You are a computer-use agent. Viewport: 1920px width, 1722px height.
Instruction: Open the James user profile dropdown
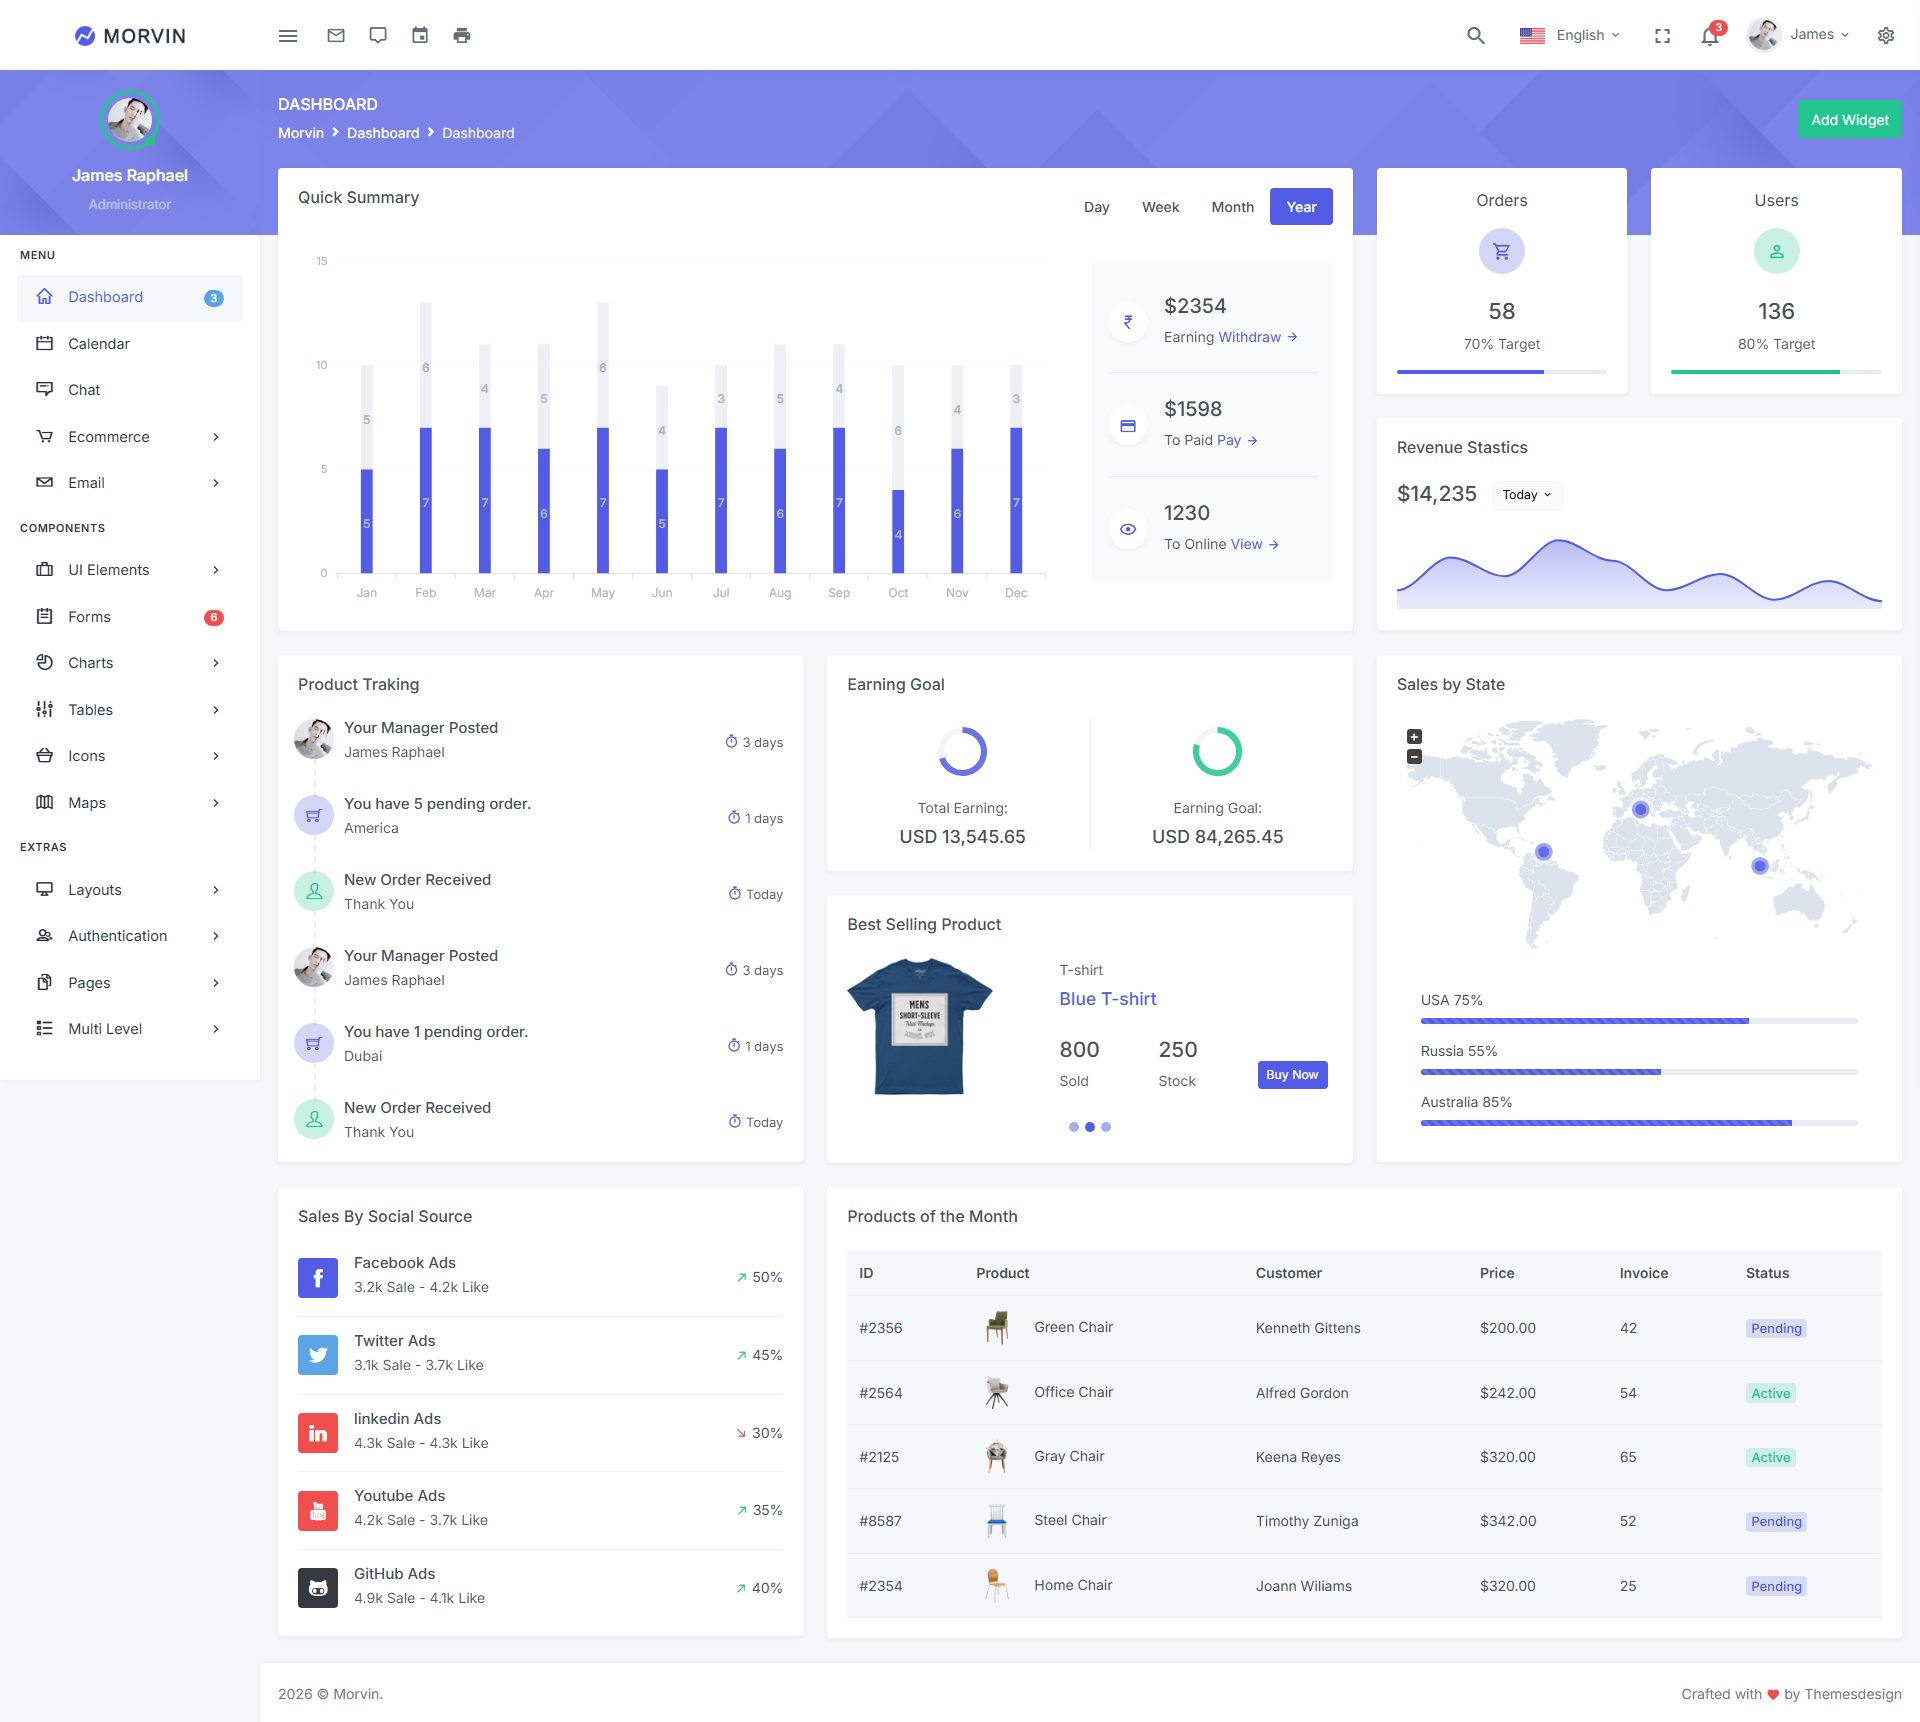coord(1799,35)
